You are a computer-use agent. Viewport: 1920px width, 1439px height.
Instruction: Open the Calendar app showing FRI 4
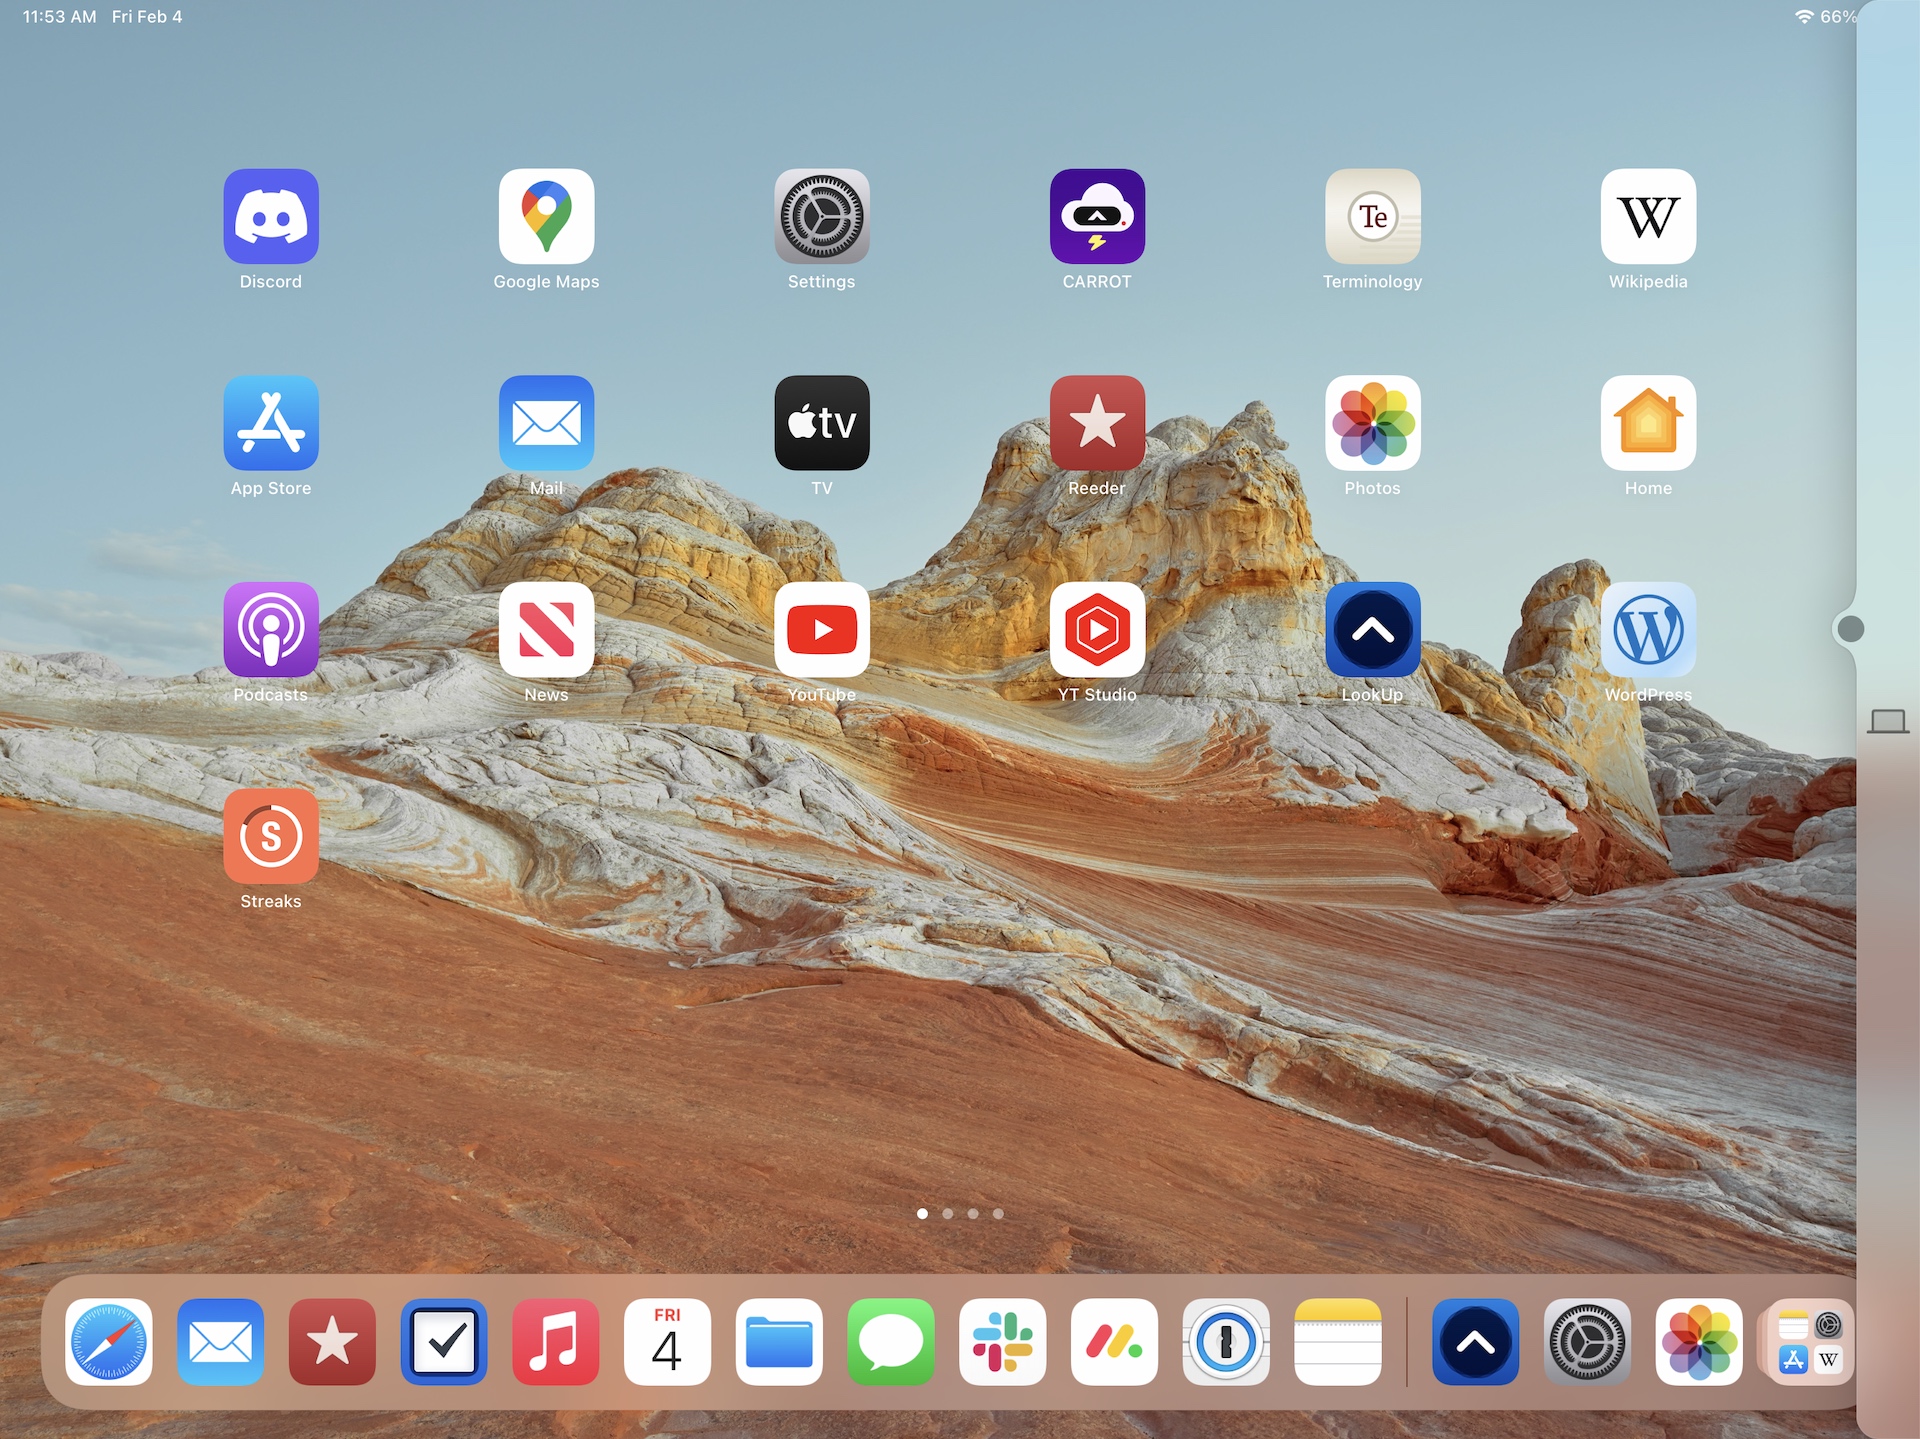point(667,1342)
